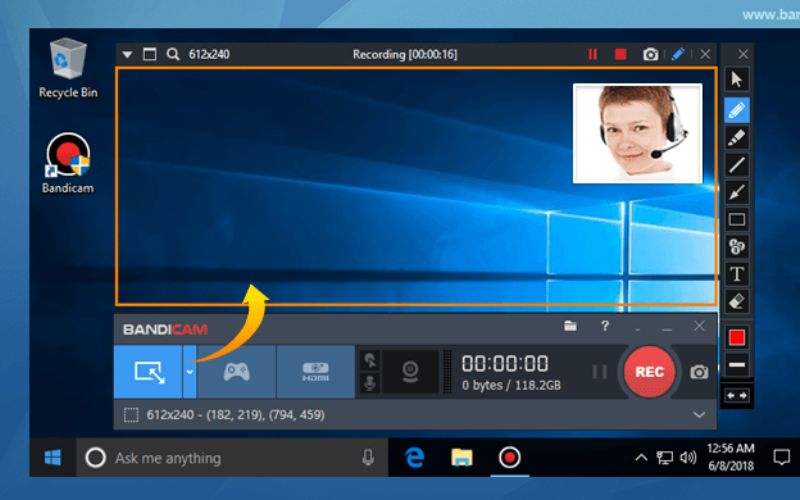The width and height of the screenshot is (800, 500).
Task: Select the straight line tool
Action: coord(737,165)
